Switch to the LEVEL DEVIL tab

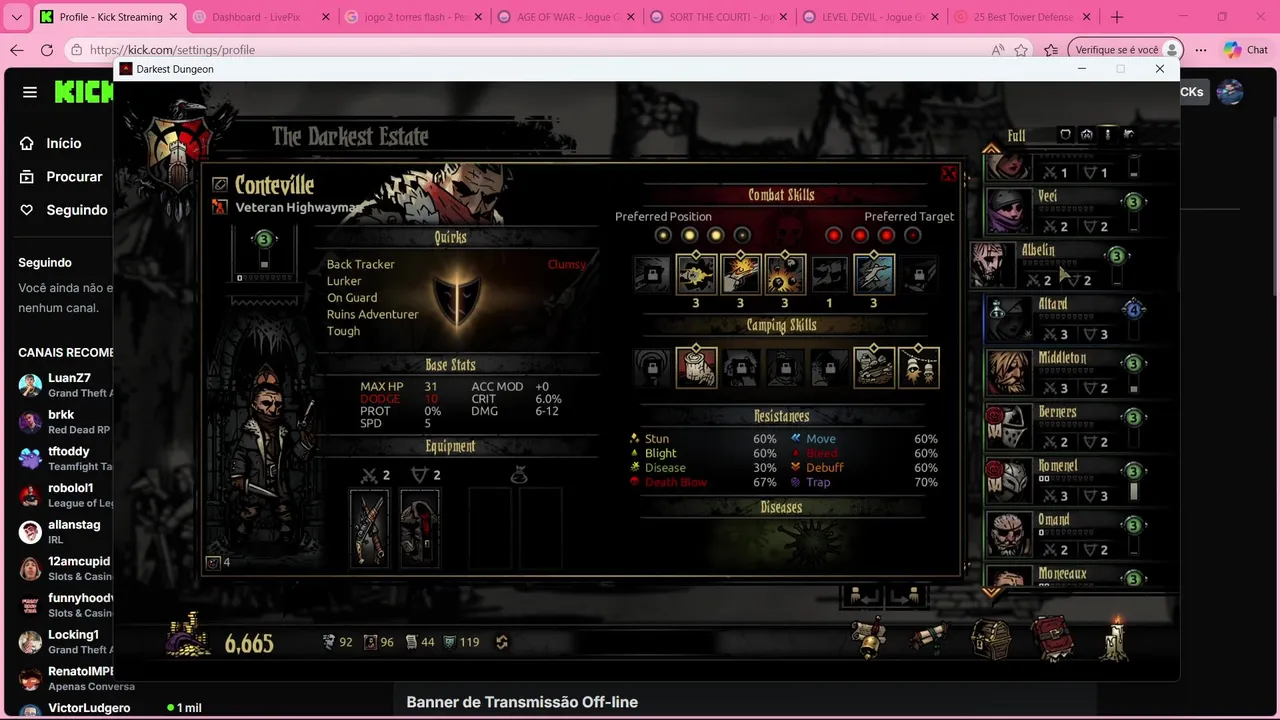point(870,17)
